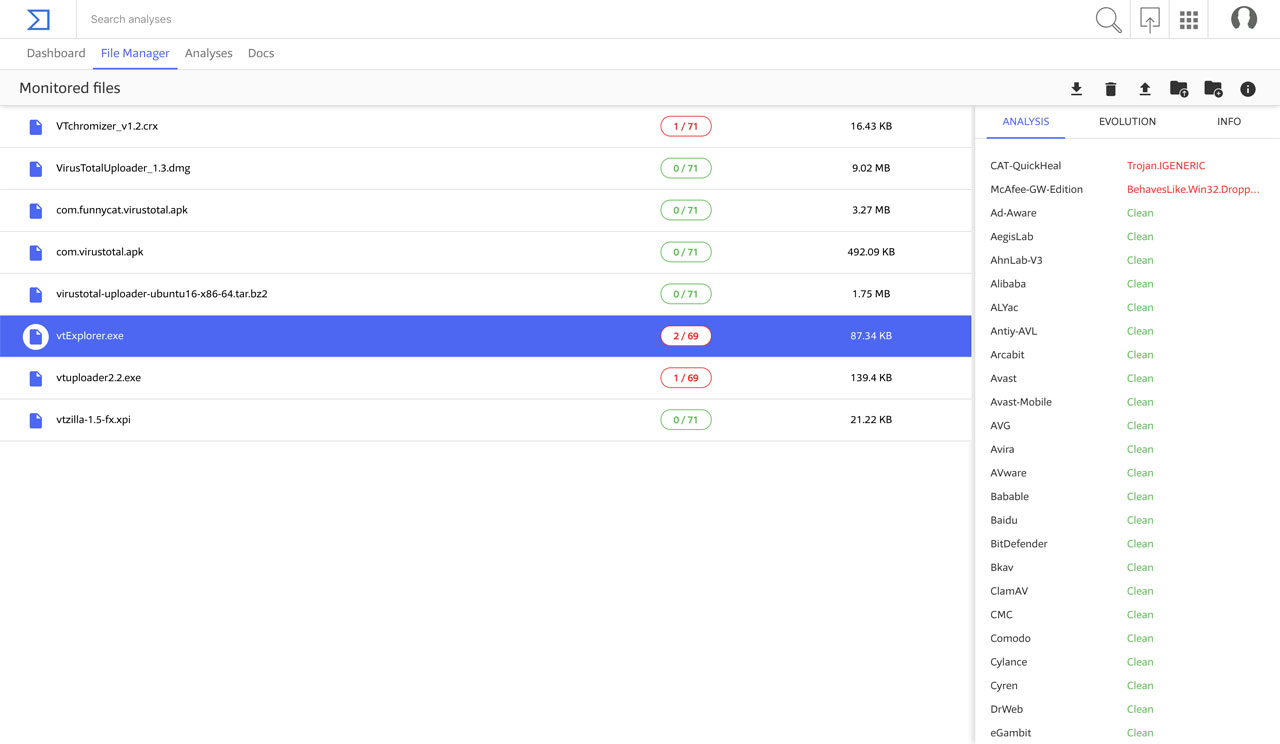1280x744 pixels.
Task: Click the trash delete icon
Action: click(x=1110, y=89)
